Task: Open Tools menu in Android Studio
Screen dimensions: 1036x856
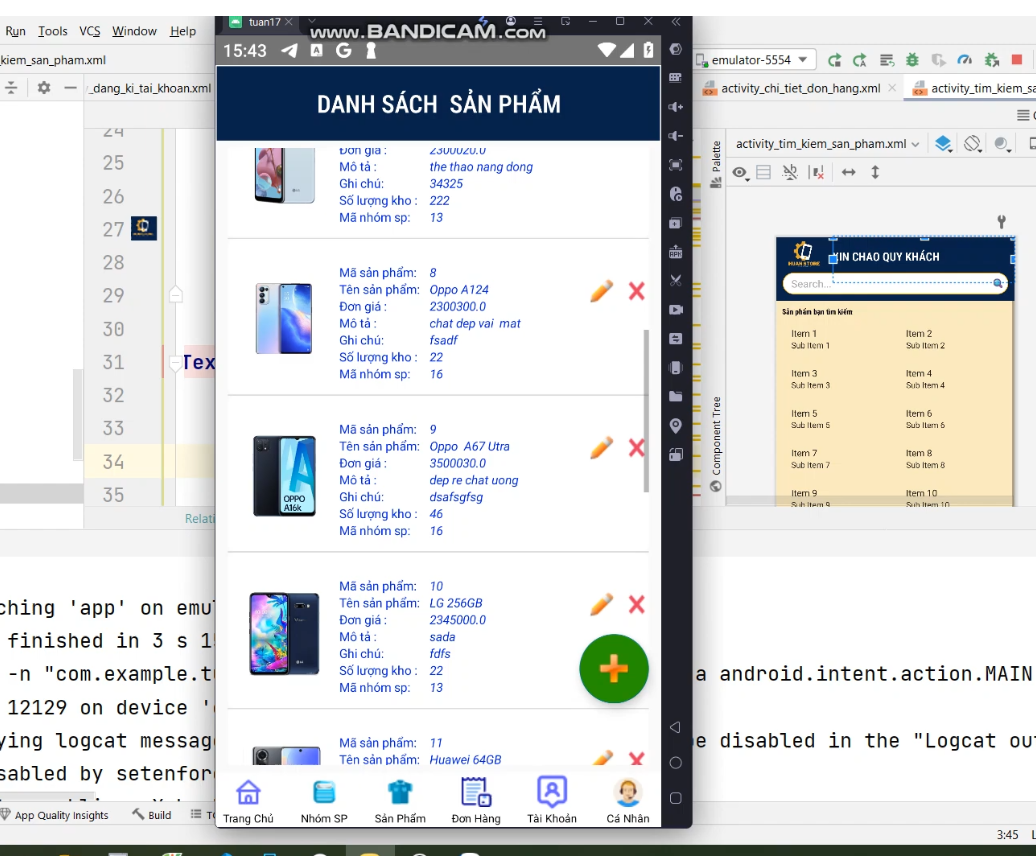Action: pyautogui.click(x=52, y=31)
